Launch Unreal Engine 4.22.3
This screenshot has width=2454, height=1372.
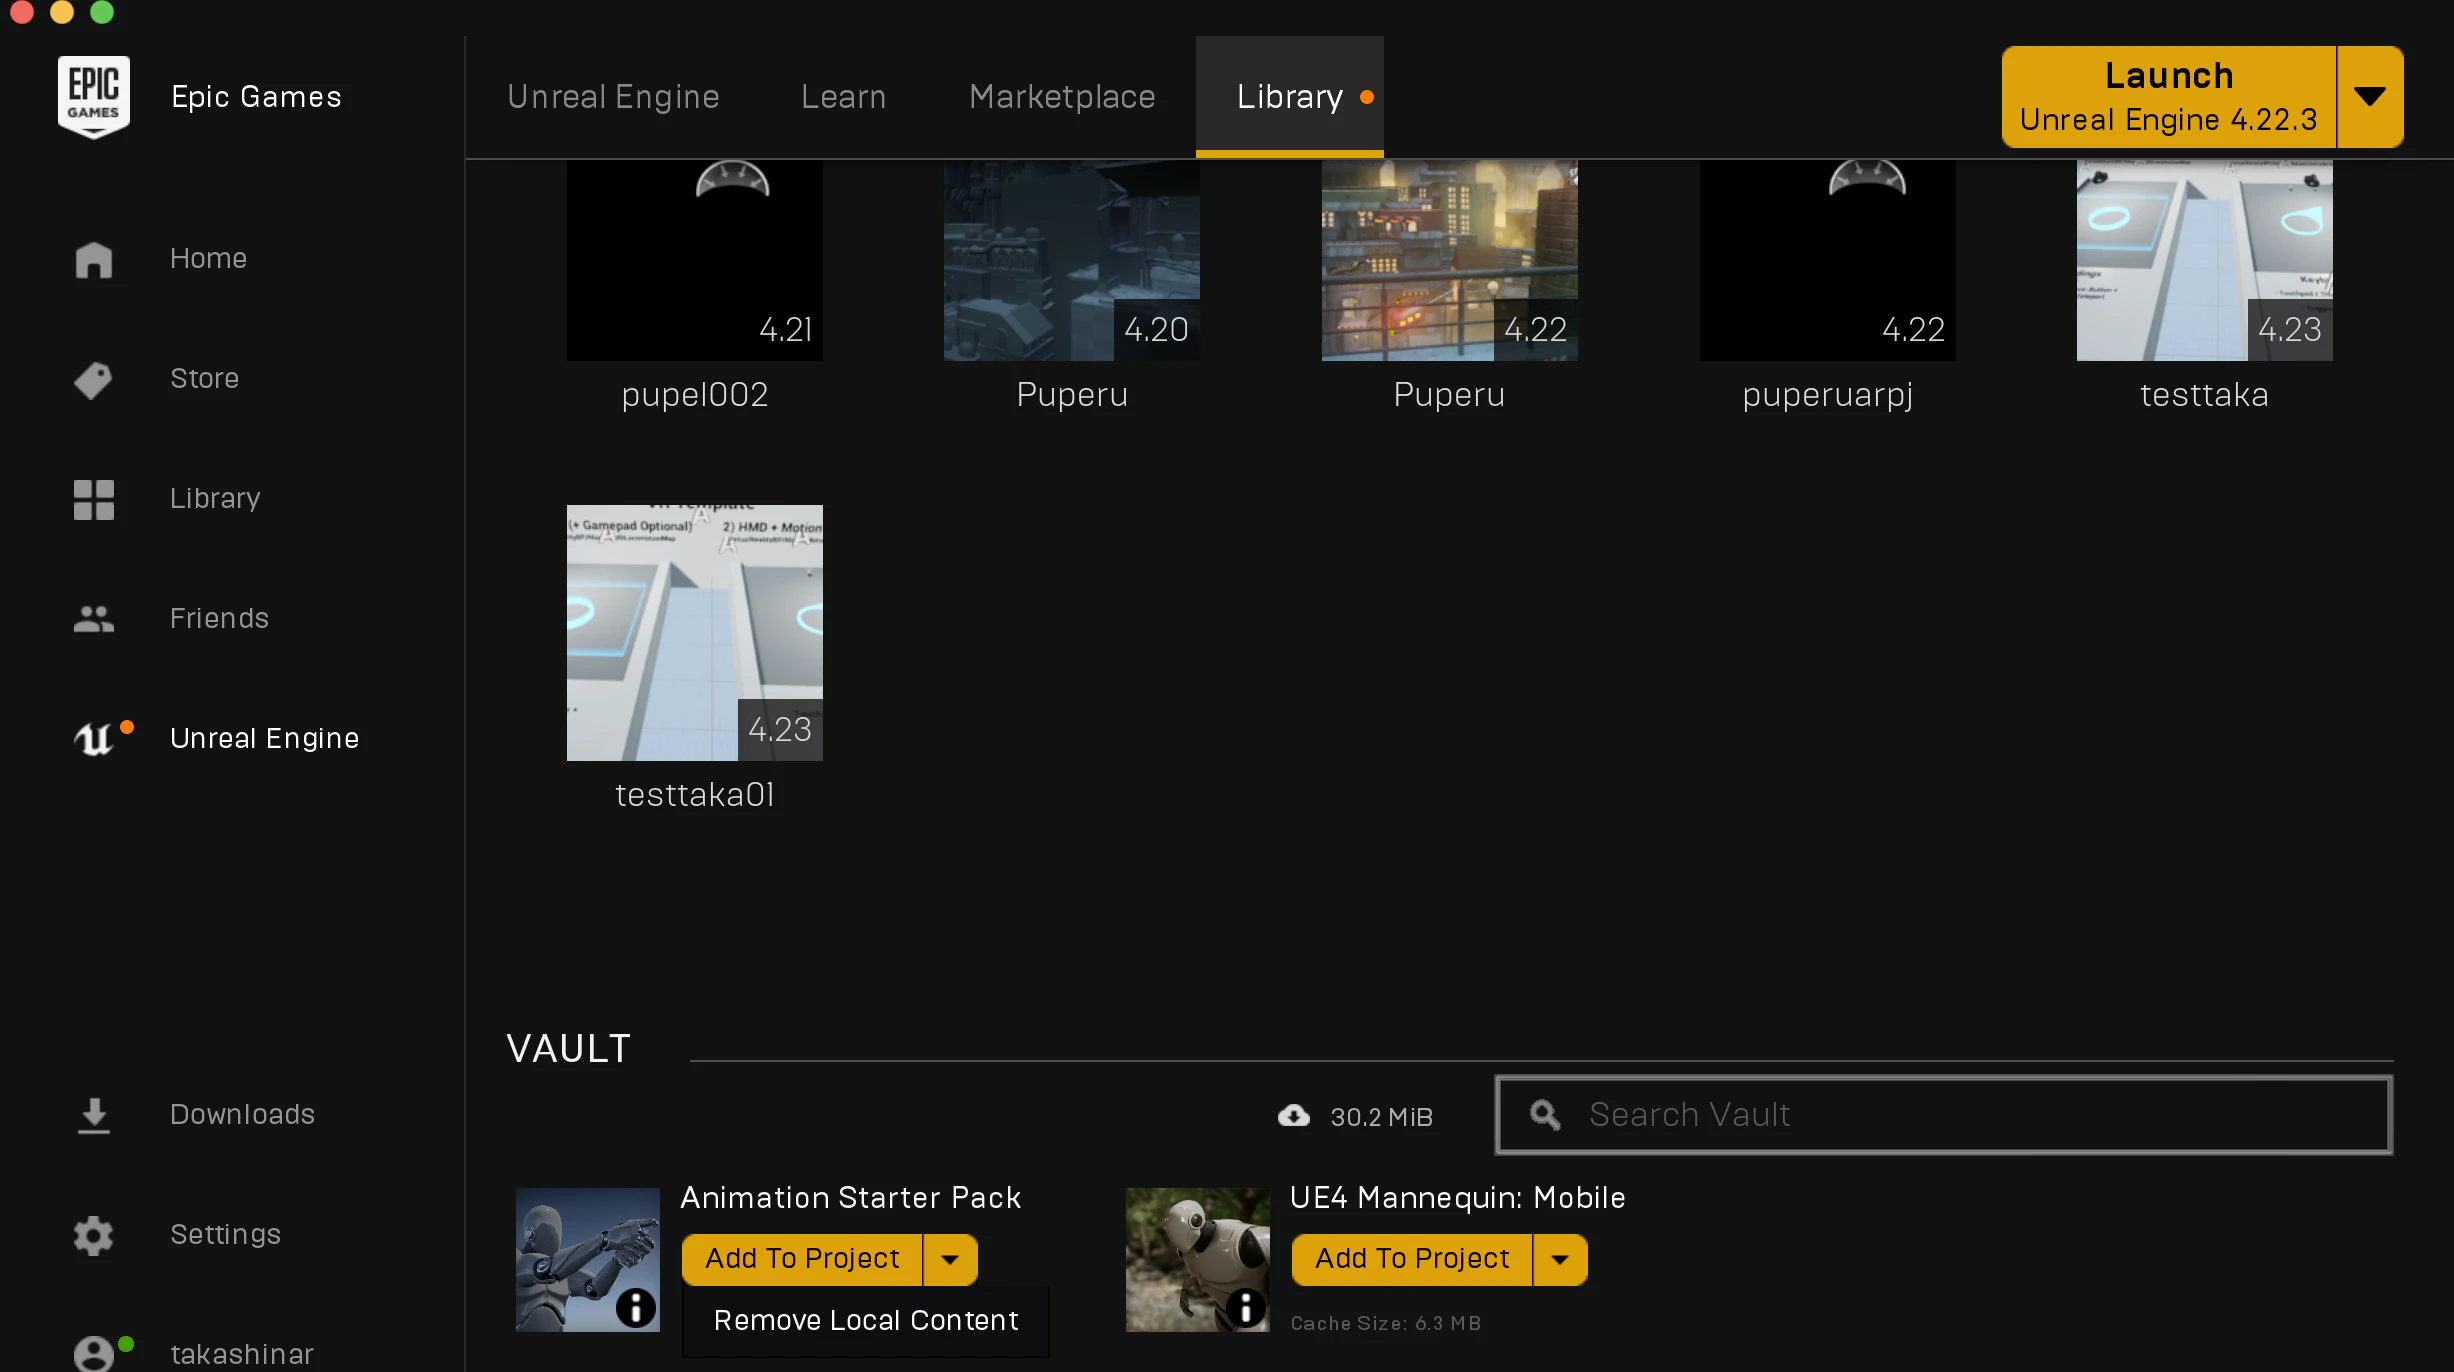tap(2169, 97)
